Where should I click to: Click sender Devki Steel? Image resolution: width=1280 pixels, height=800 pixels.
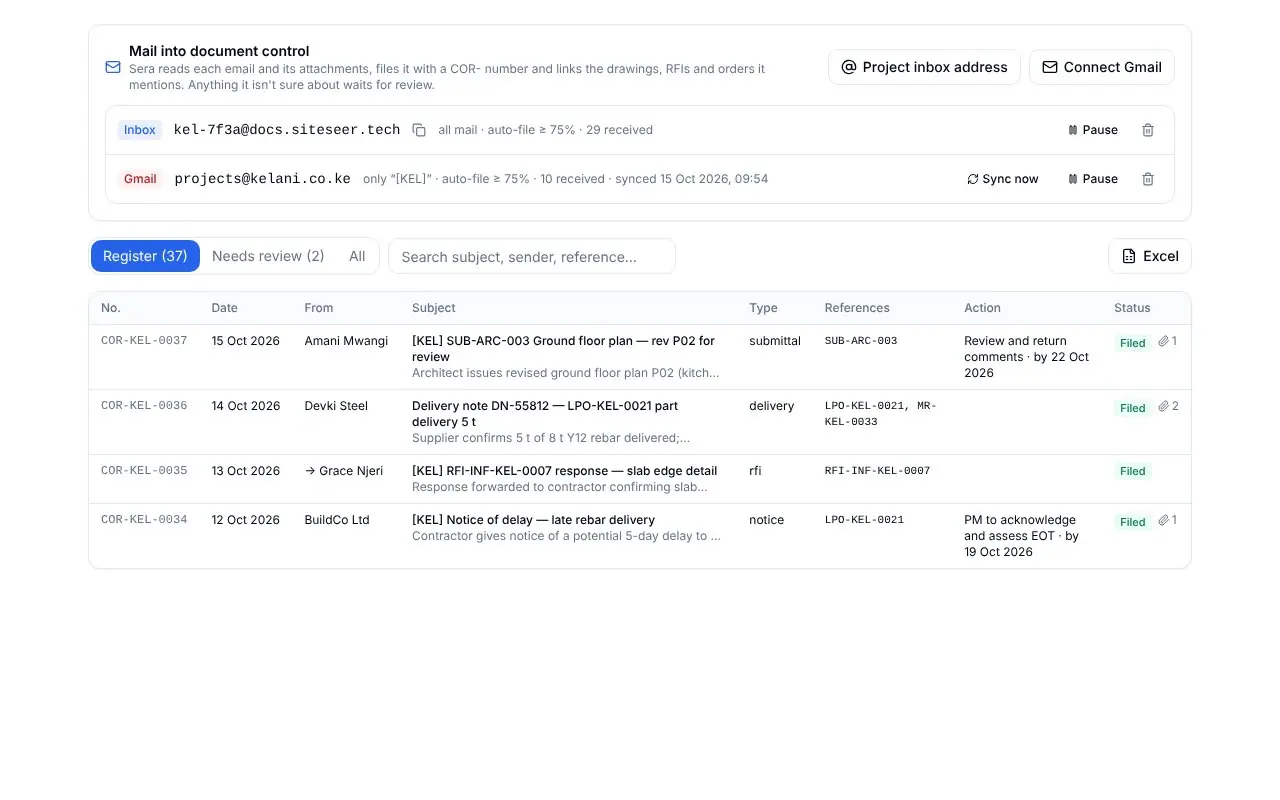336,406
